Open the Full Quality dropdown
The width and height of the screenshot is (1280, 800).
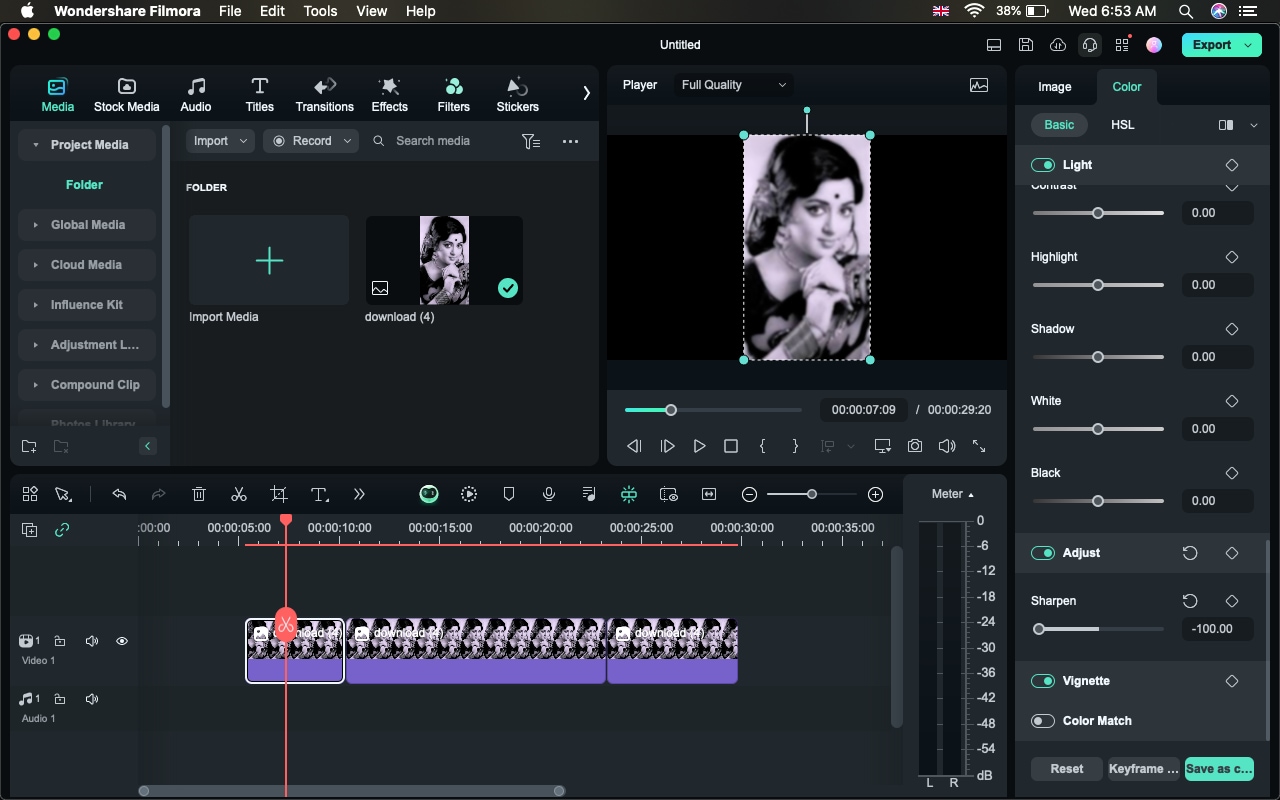(735, 85)
